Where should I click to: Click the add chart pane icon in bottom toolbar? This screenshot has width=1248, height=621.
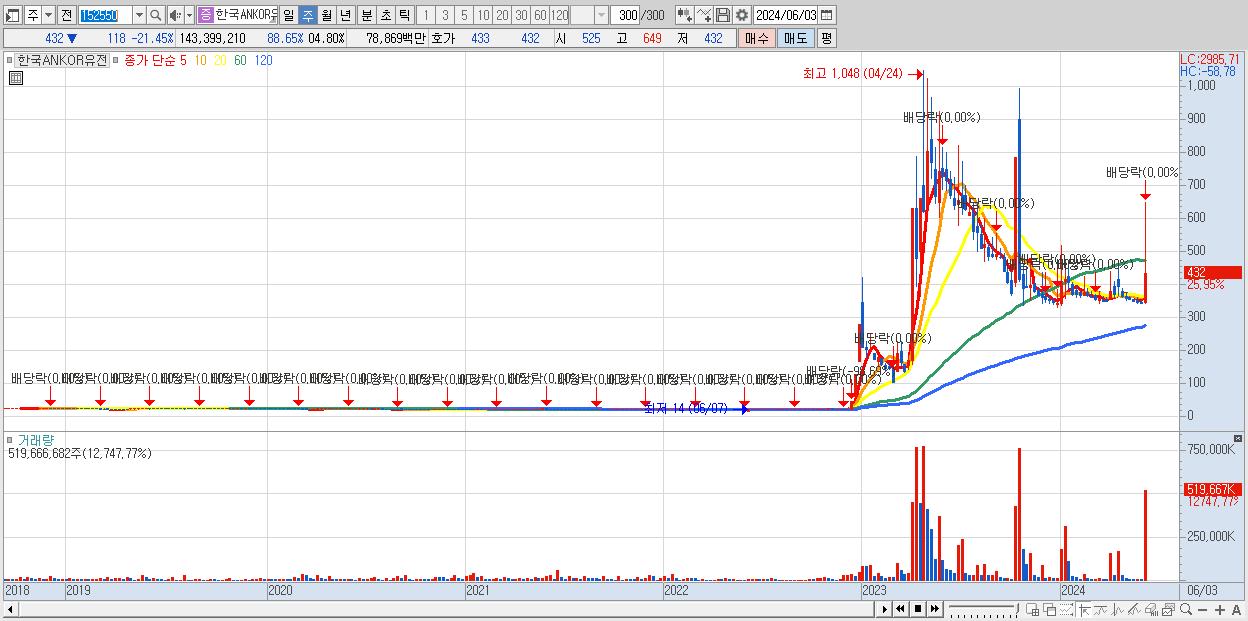pos(1033,609)
